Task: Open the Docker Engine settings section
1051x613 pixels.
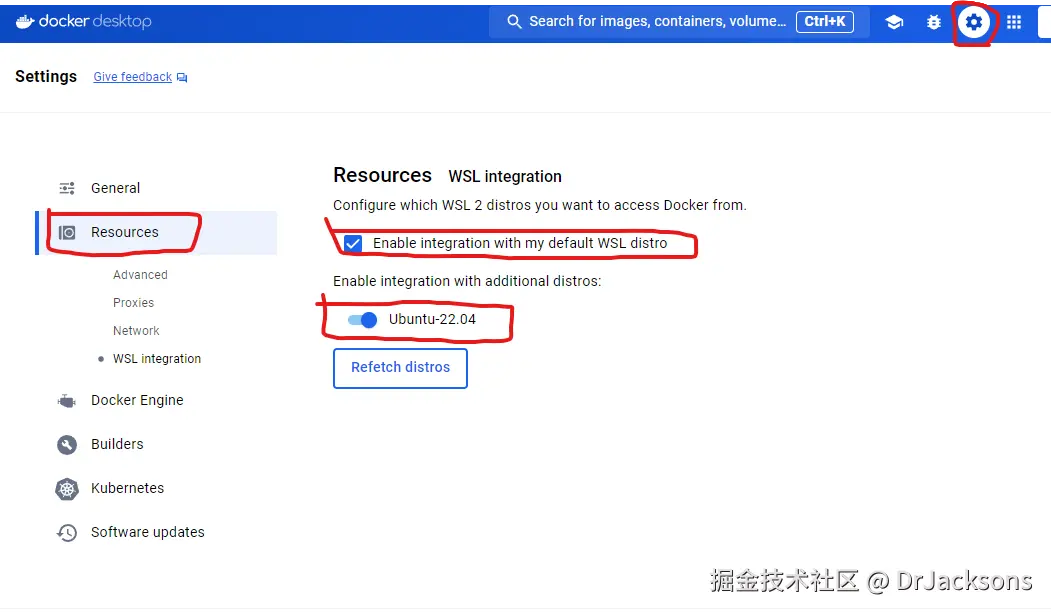Action: click(x=156, y=401)
